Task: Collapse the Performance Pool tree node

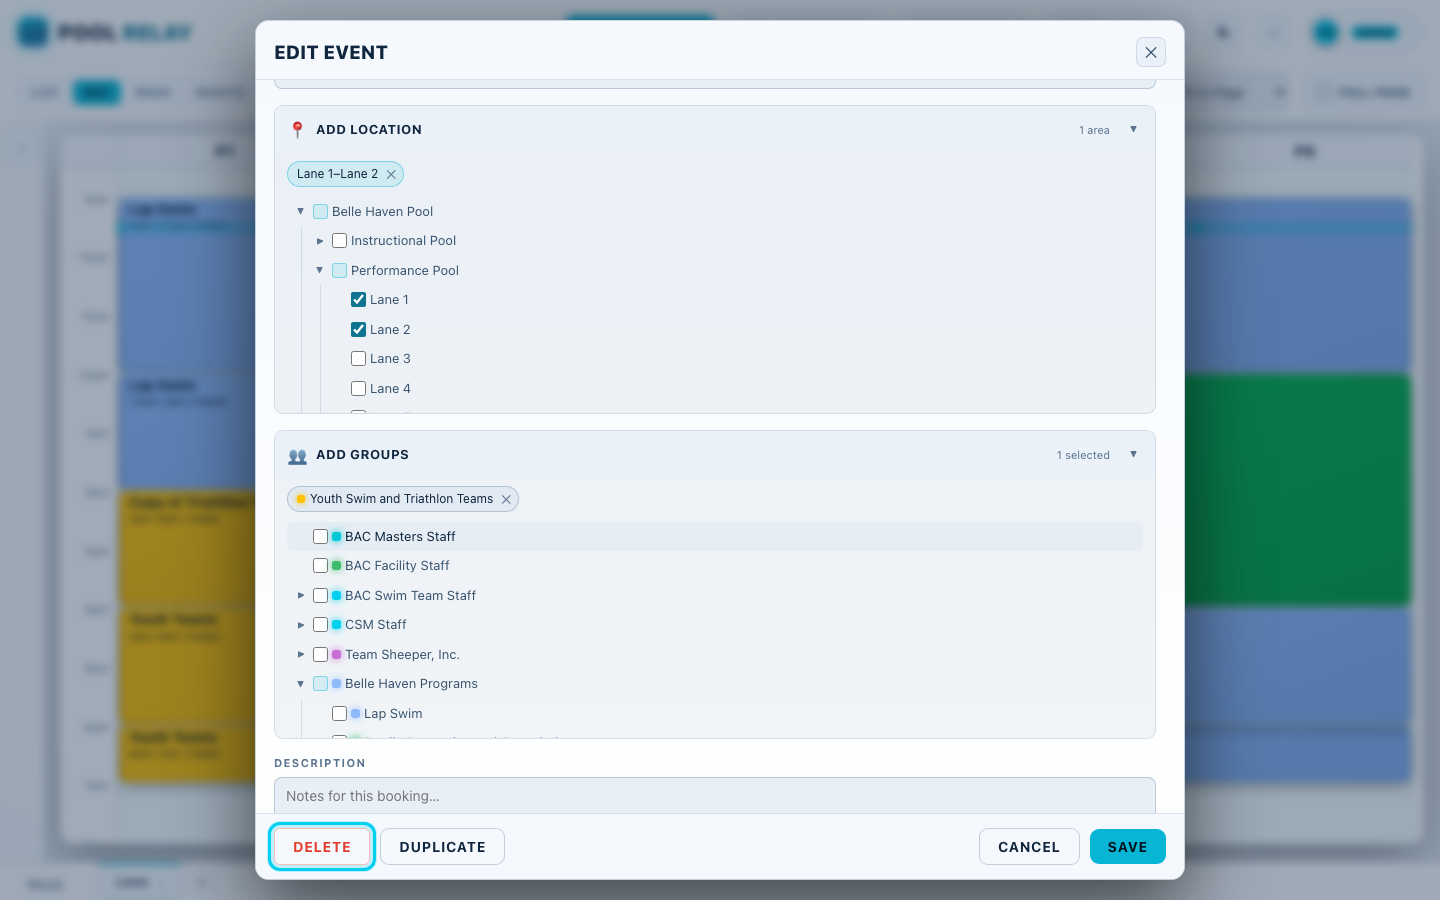Action: pyautogui.click(x=320, y=270)
